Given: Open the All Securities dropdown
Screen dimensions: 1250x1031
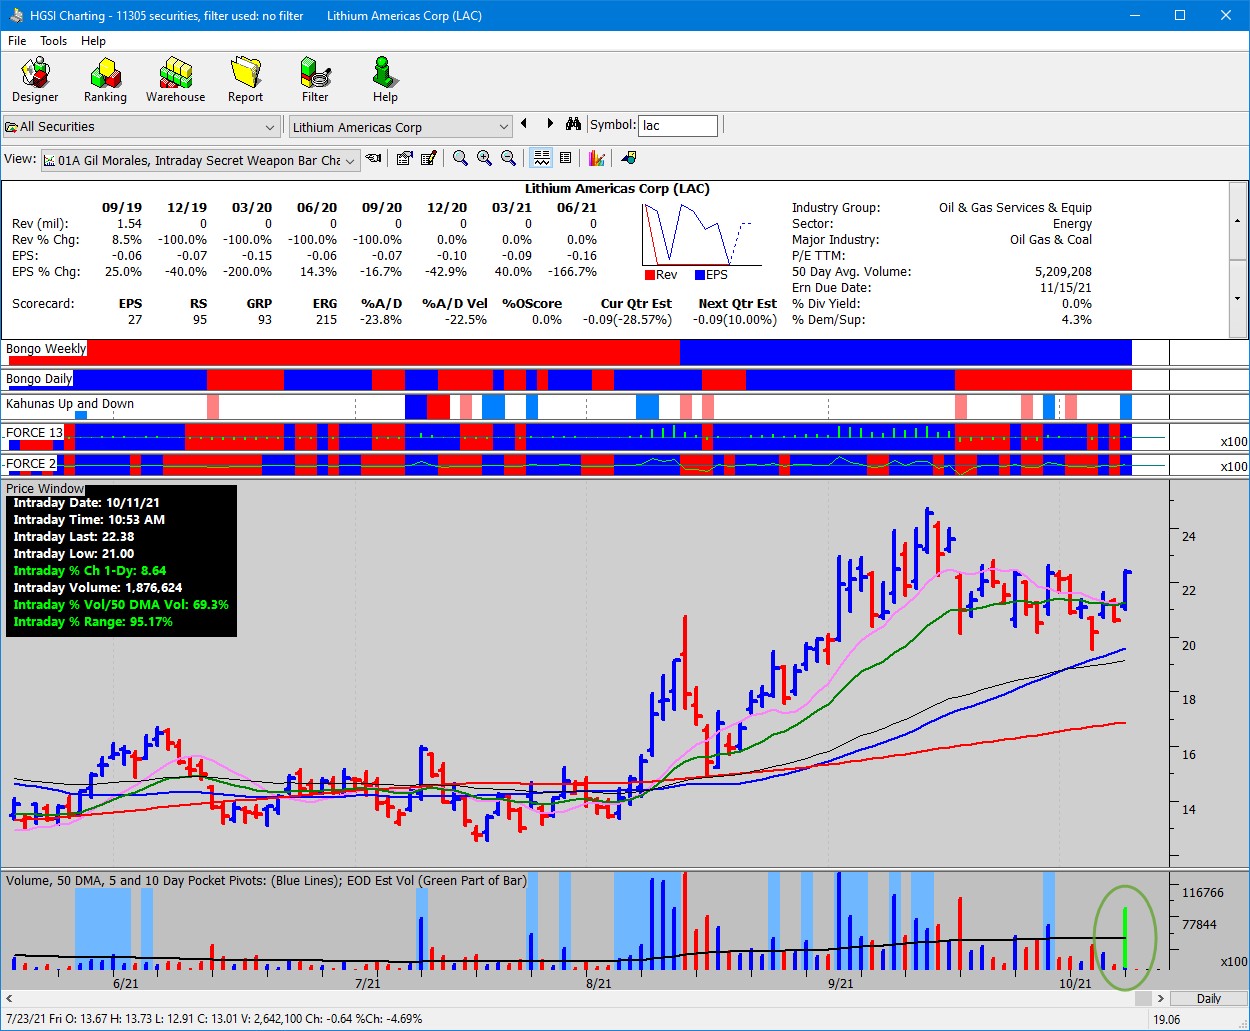Looking at the screenshot, I should click(x=141, y=127).
